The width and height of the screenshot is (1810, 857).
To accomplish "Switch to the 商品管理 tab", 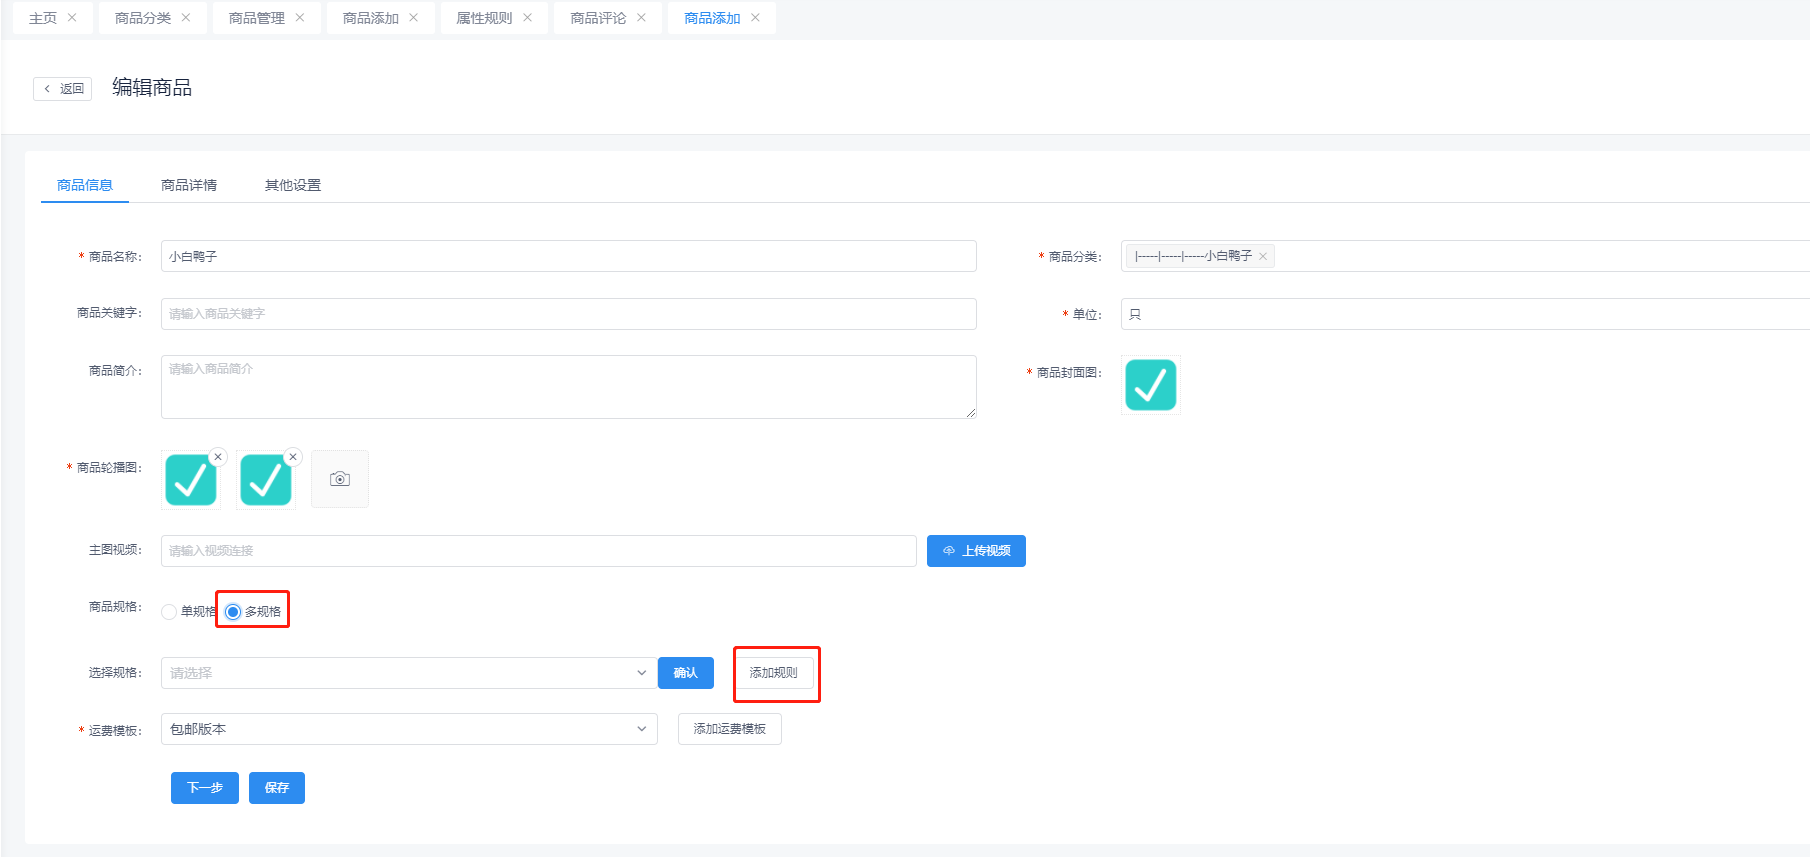I will coord(257,18).
